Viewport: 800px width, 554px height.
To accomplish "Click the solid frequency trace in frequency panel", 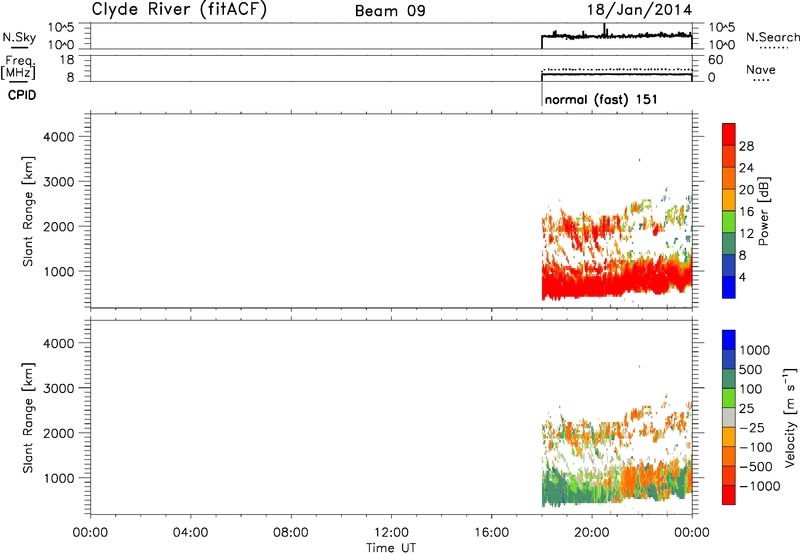I will click(x=616, y=74).
